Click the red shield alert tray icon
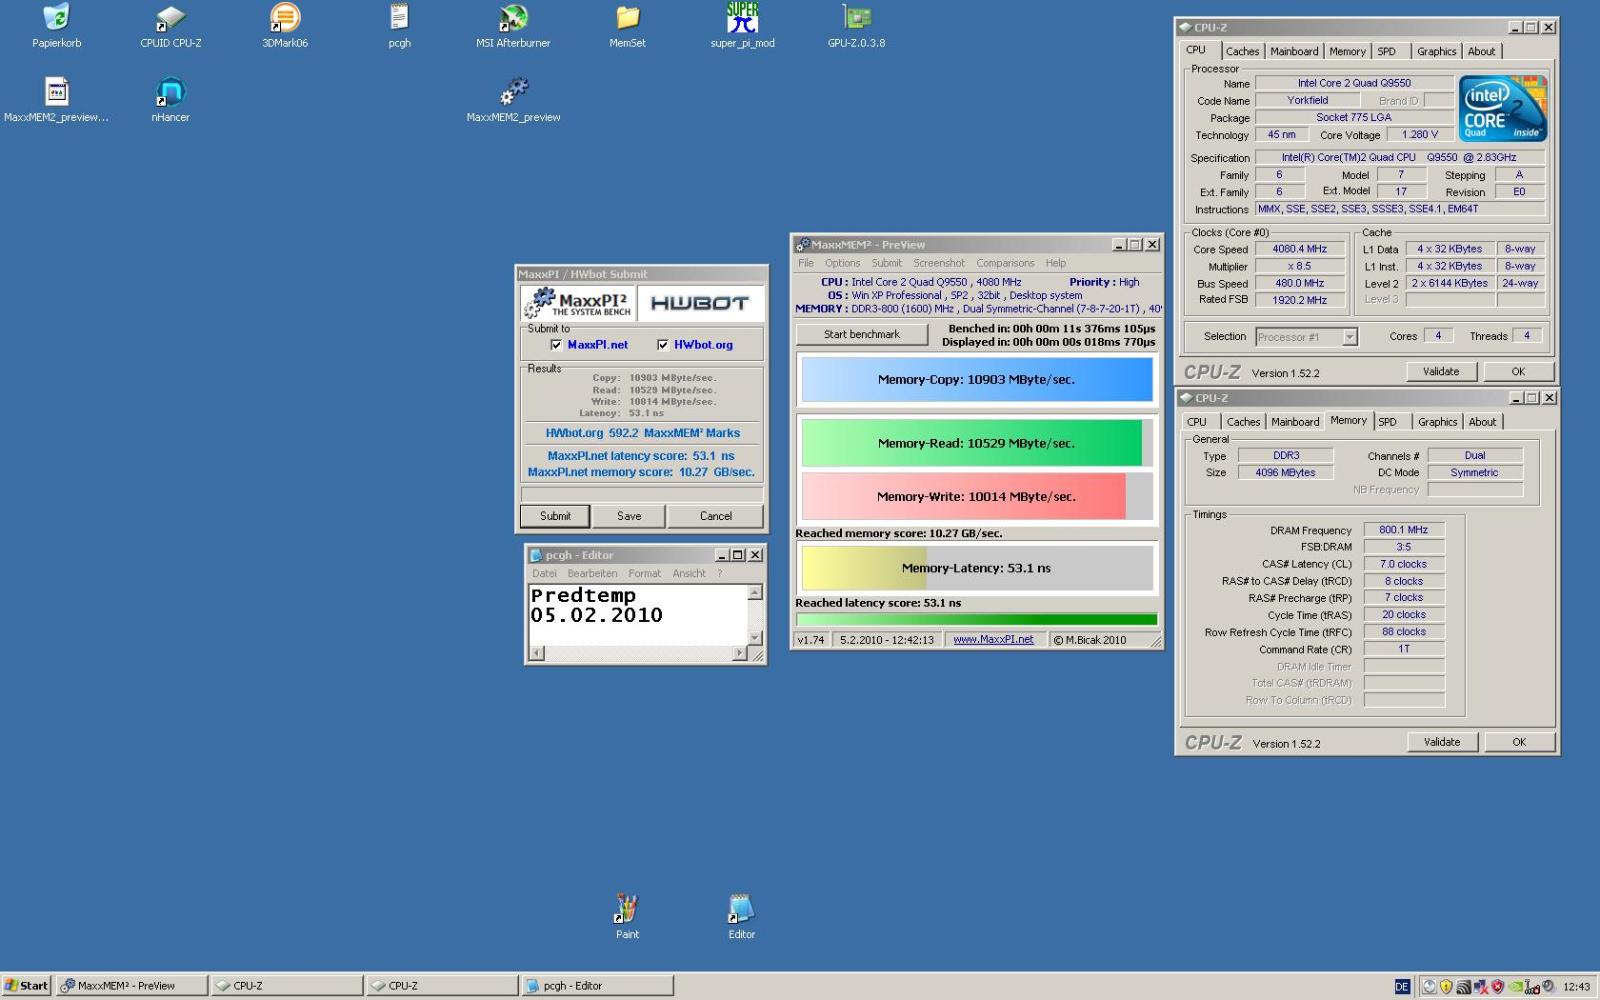The height and width of the screenshot is (1000, 1600). click(x=1497, y=987)
